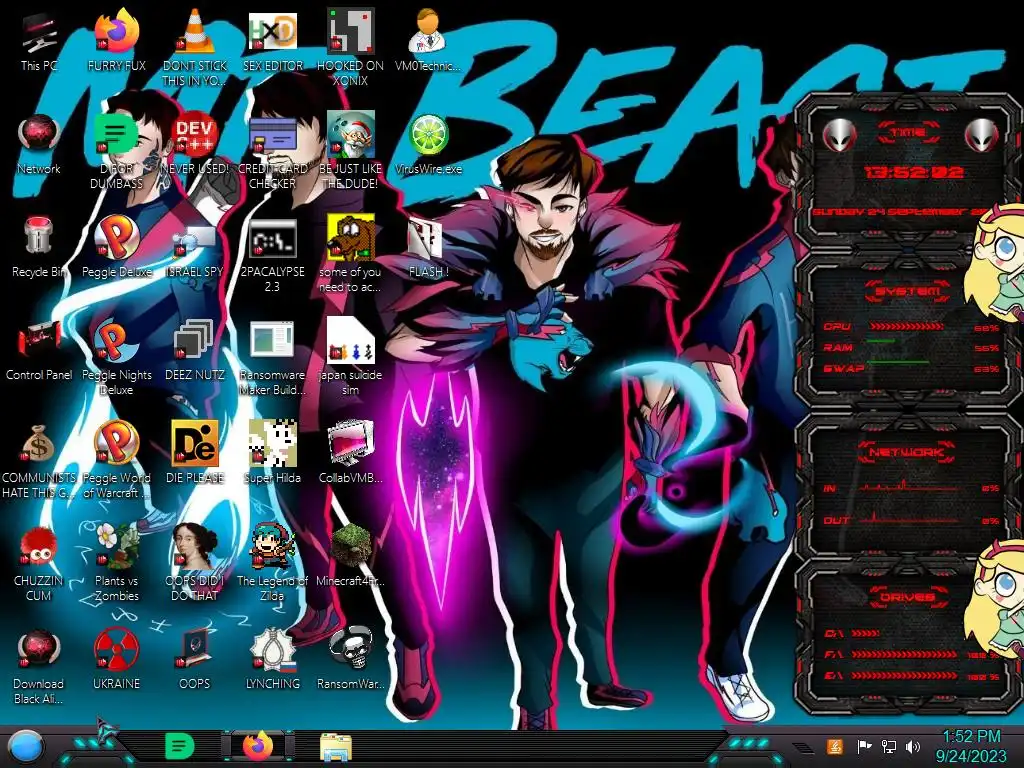Open the volume speaker tray icon
Viewport: 1024px width, 768px height.
pyautogui.click(x=913, y=746)
